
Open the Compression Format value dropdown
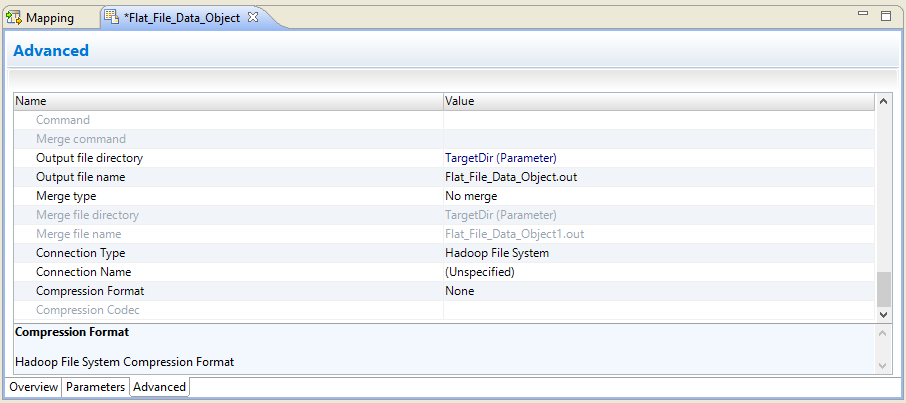tap(658, 291)
